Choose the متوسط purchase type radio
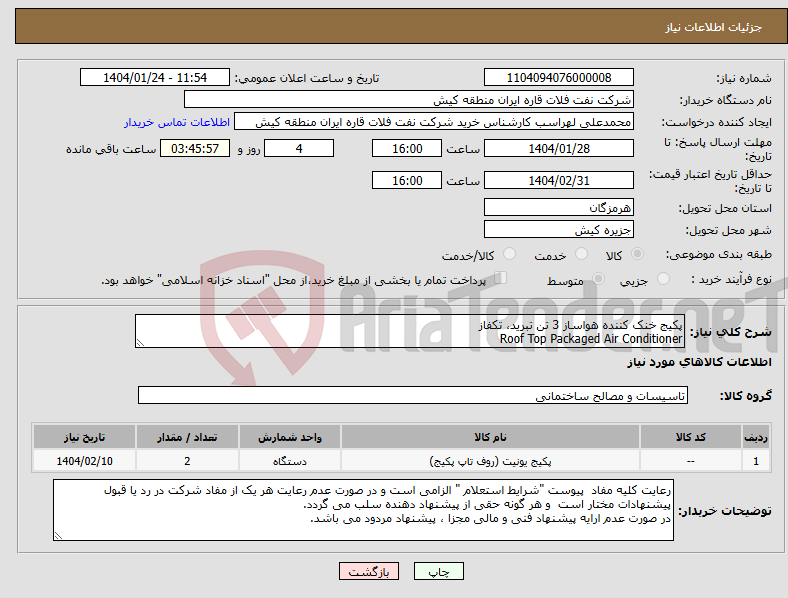Viewport: 788px width, 598px height. click(598, 278)
